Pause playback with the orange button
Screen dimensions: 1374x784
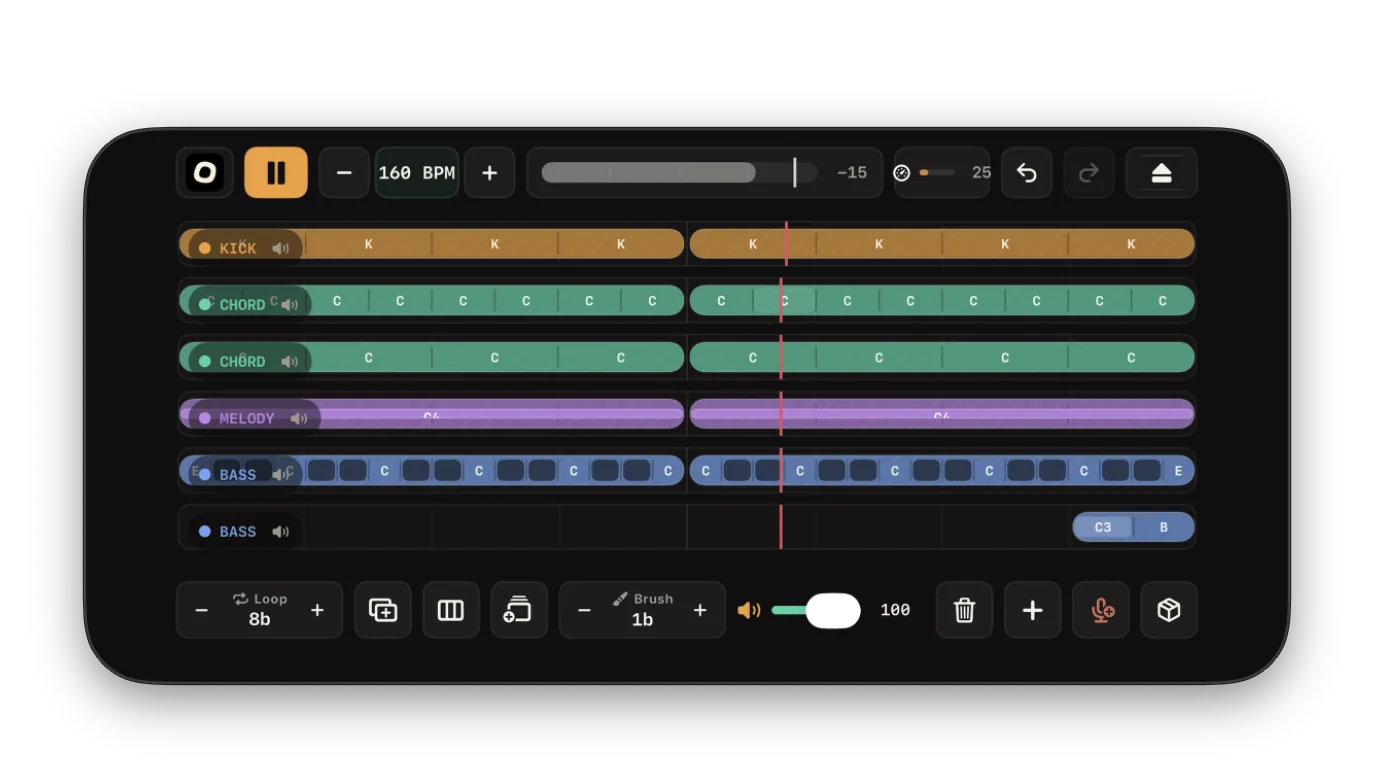click(x=276, y=172)
